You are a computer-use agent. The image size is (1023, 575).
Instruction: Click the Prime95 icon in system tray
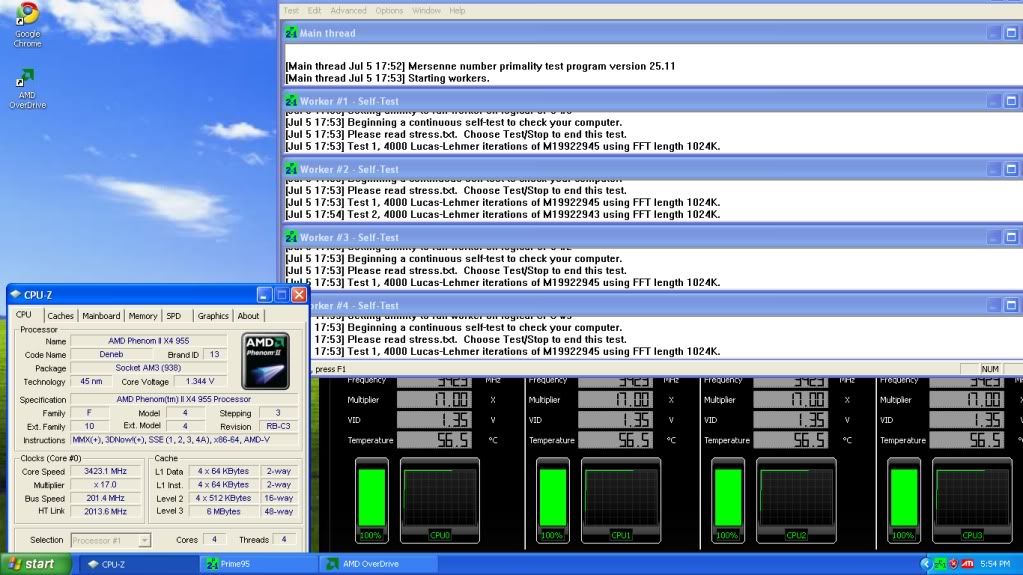pos(941,564)
